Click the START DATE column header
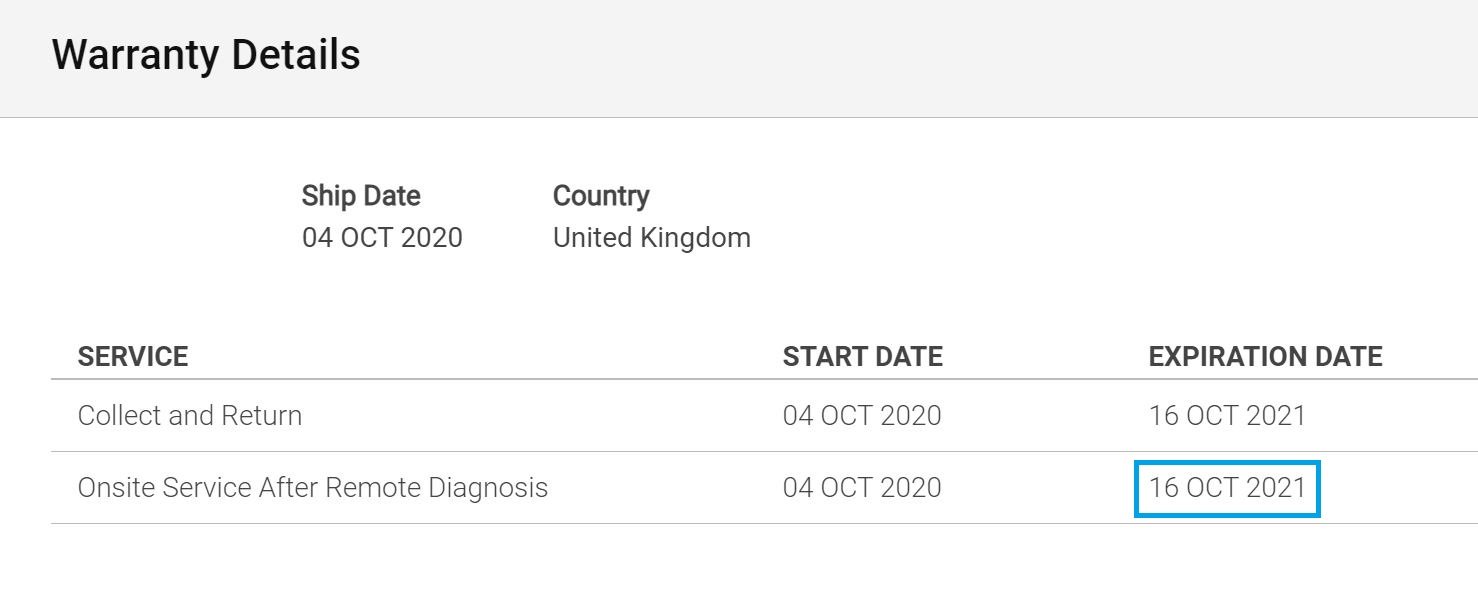Viewport: 1478px width, 596px height. (863, 357)
